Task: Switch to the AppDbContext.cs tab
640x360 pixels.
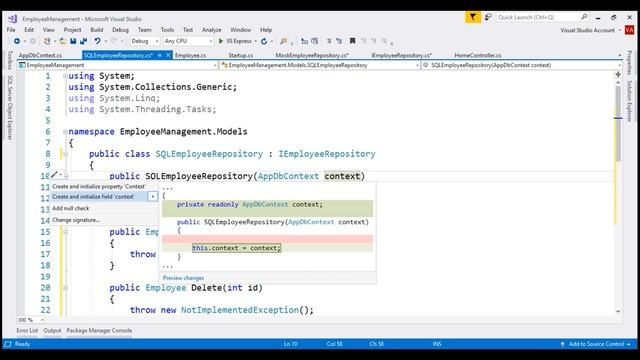Action: coord(40,55)
